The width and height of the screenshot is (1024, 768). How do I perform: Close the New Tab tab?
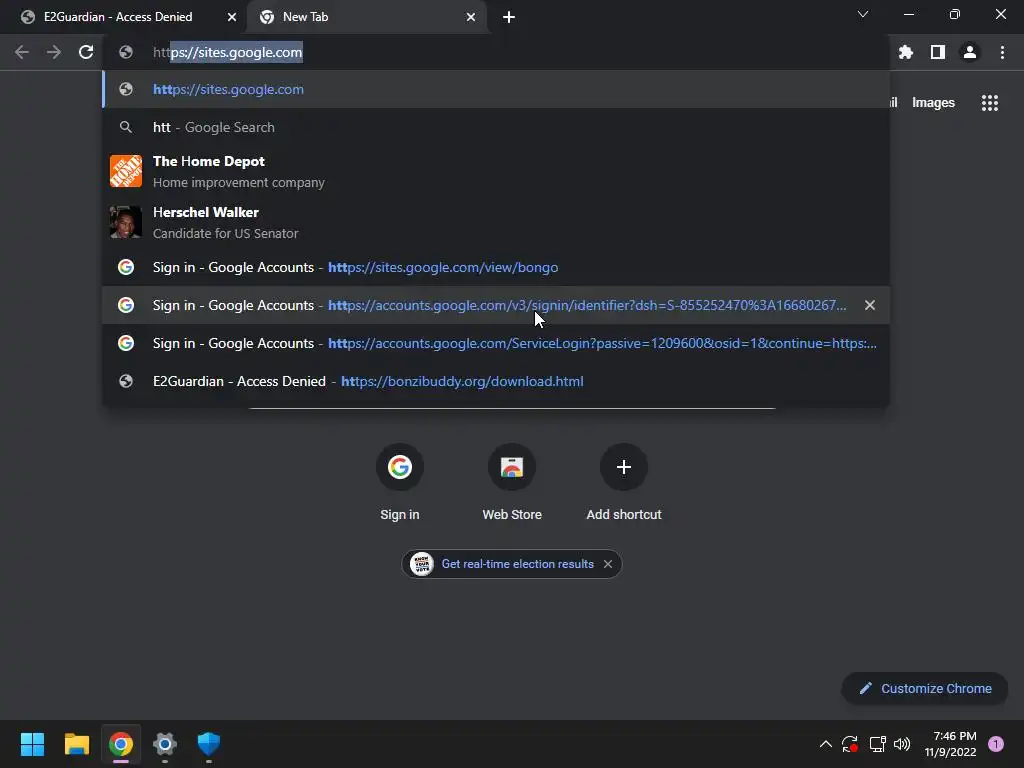[x=471, y=17]
